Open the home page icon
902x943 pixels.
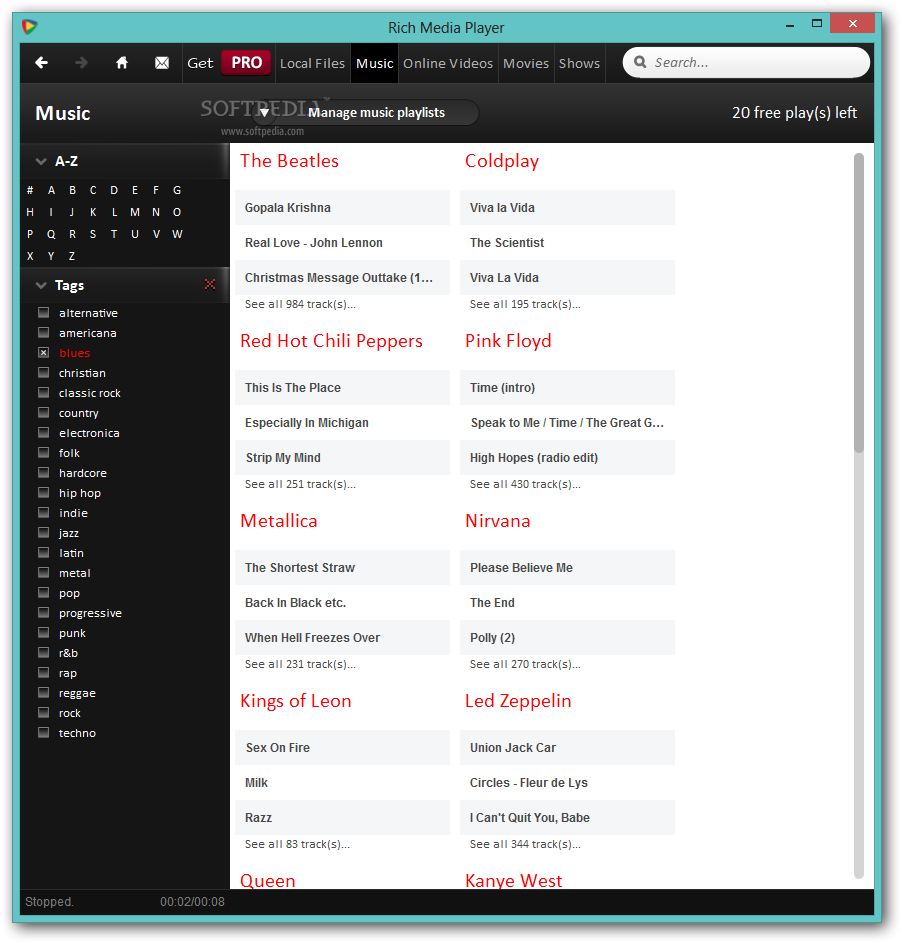pos(121,63)
